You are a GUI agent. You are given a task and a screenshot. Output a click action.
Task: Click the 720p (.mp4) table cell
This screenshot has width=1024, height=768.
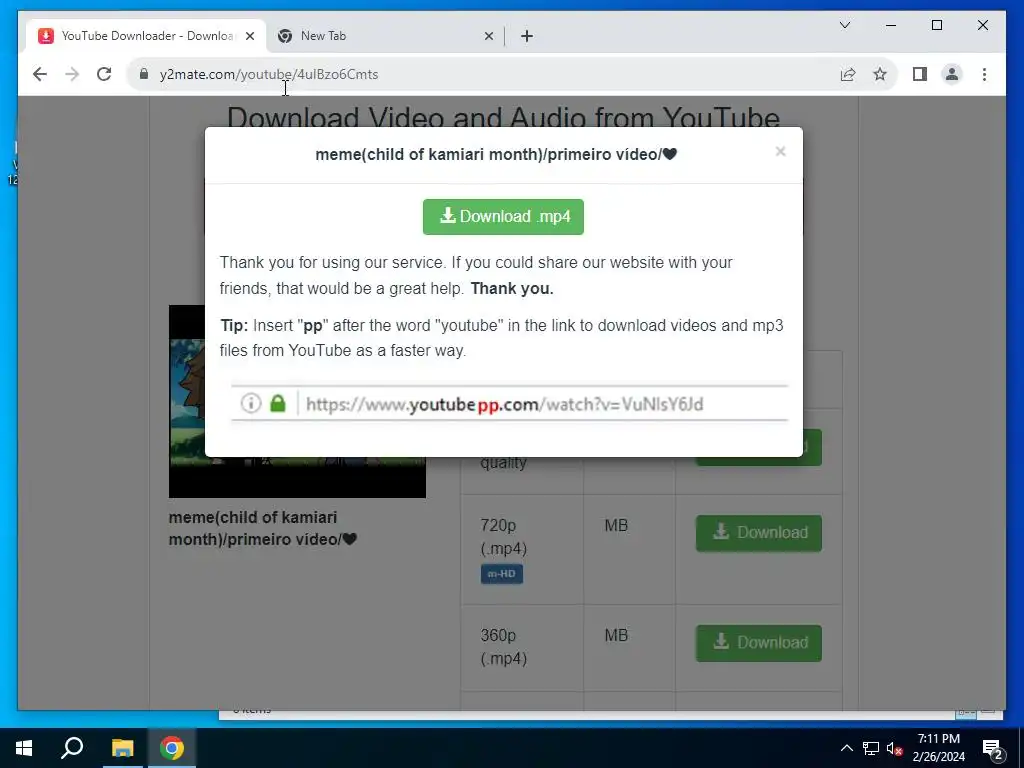click(x=522, y=549)
